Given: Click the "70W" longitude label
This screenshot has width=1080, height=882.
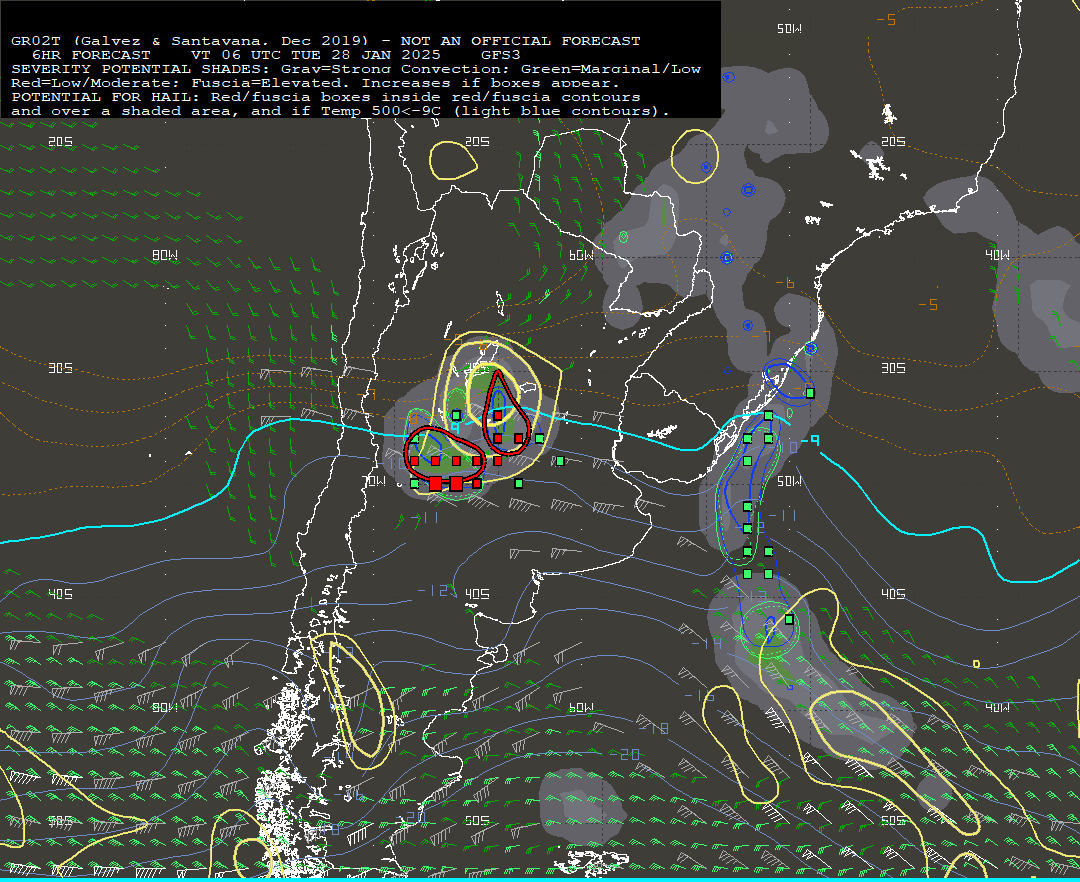Looking at the screenshot, I should pos(375,481).
